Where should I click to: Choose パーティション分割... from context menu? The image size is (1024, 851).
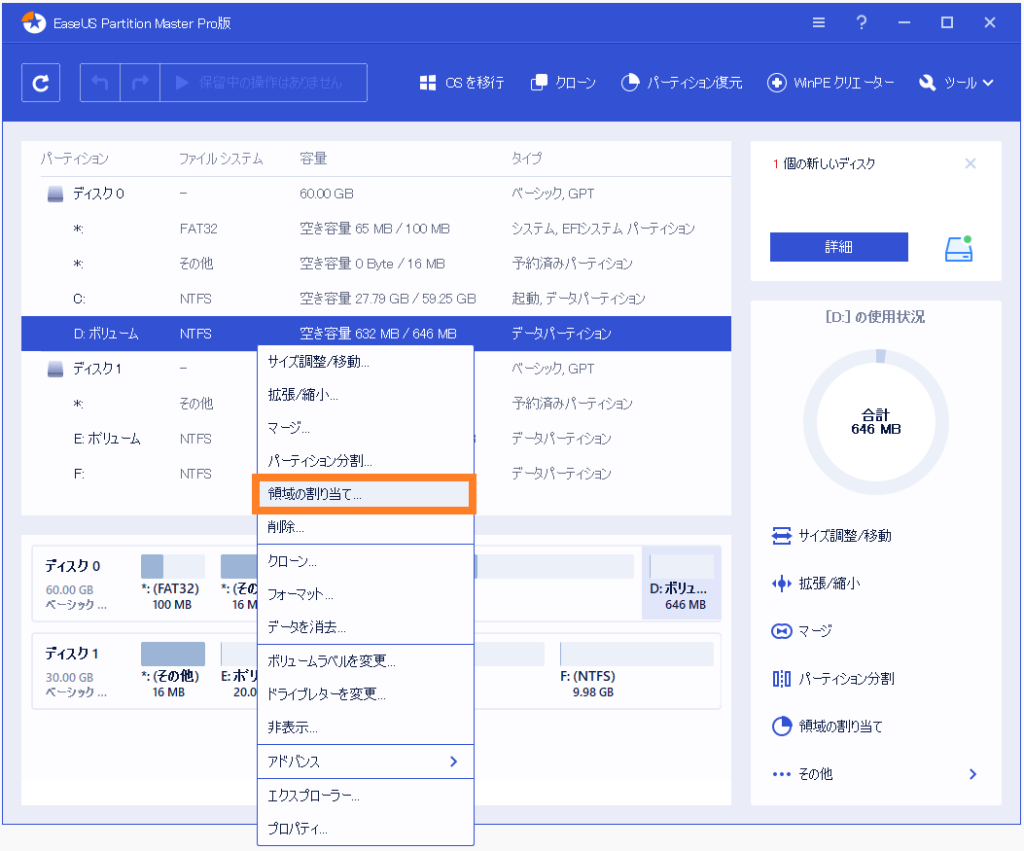pyautogui.click(x=366, y=460)
